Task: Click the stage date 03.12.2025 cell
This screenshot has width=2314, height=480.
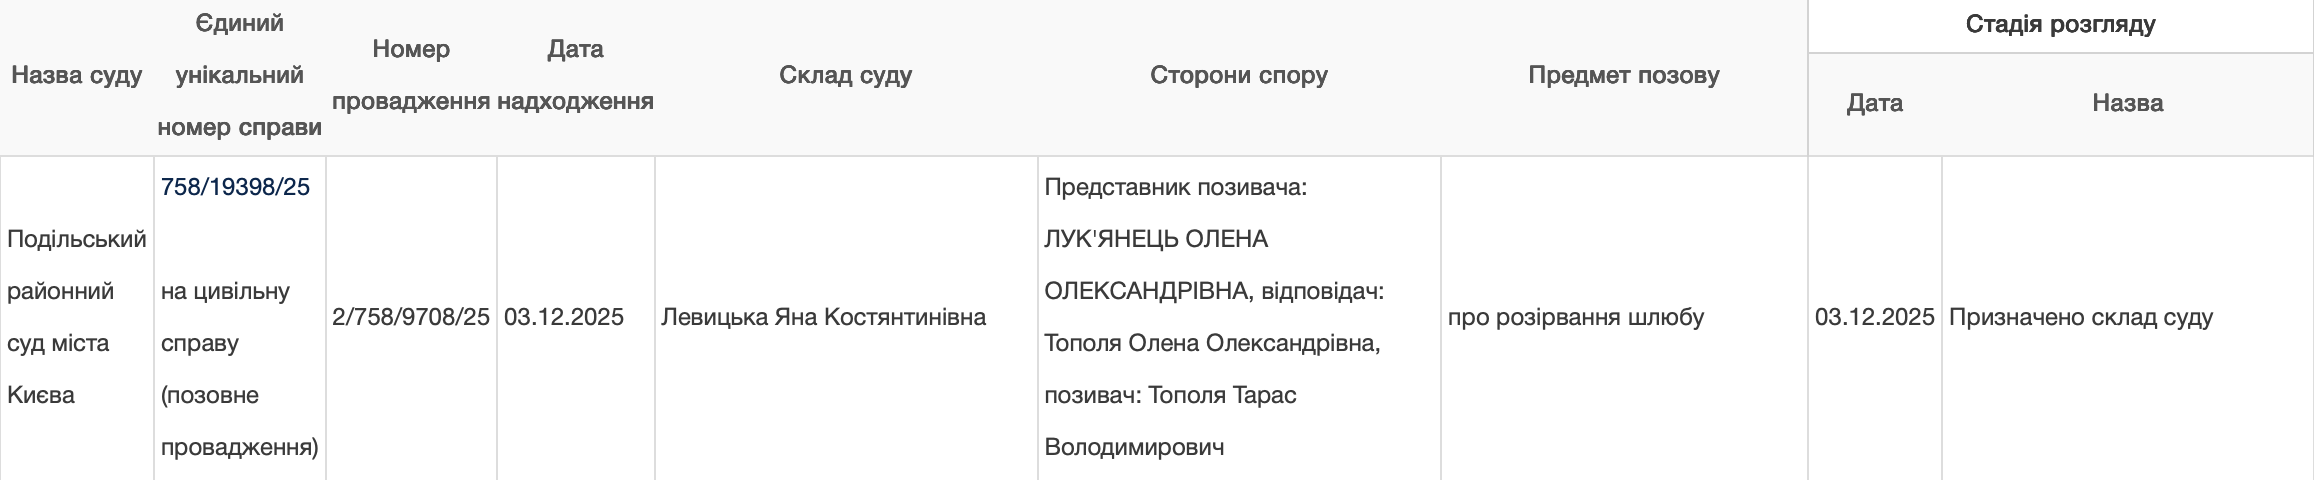Action: point(1874,317)
